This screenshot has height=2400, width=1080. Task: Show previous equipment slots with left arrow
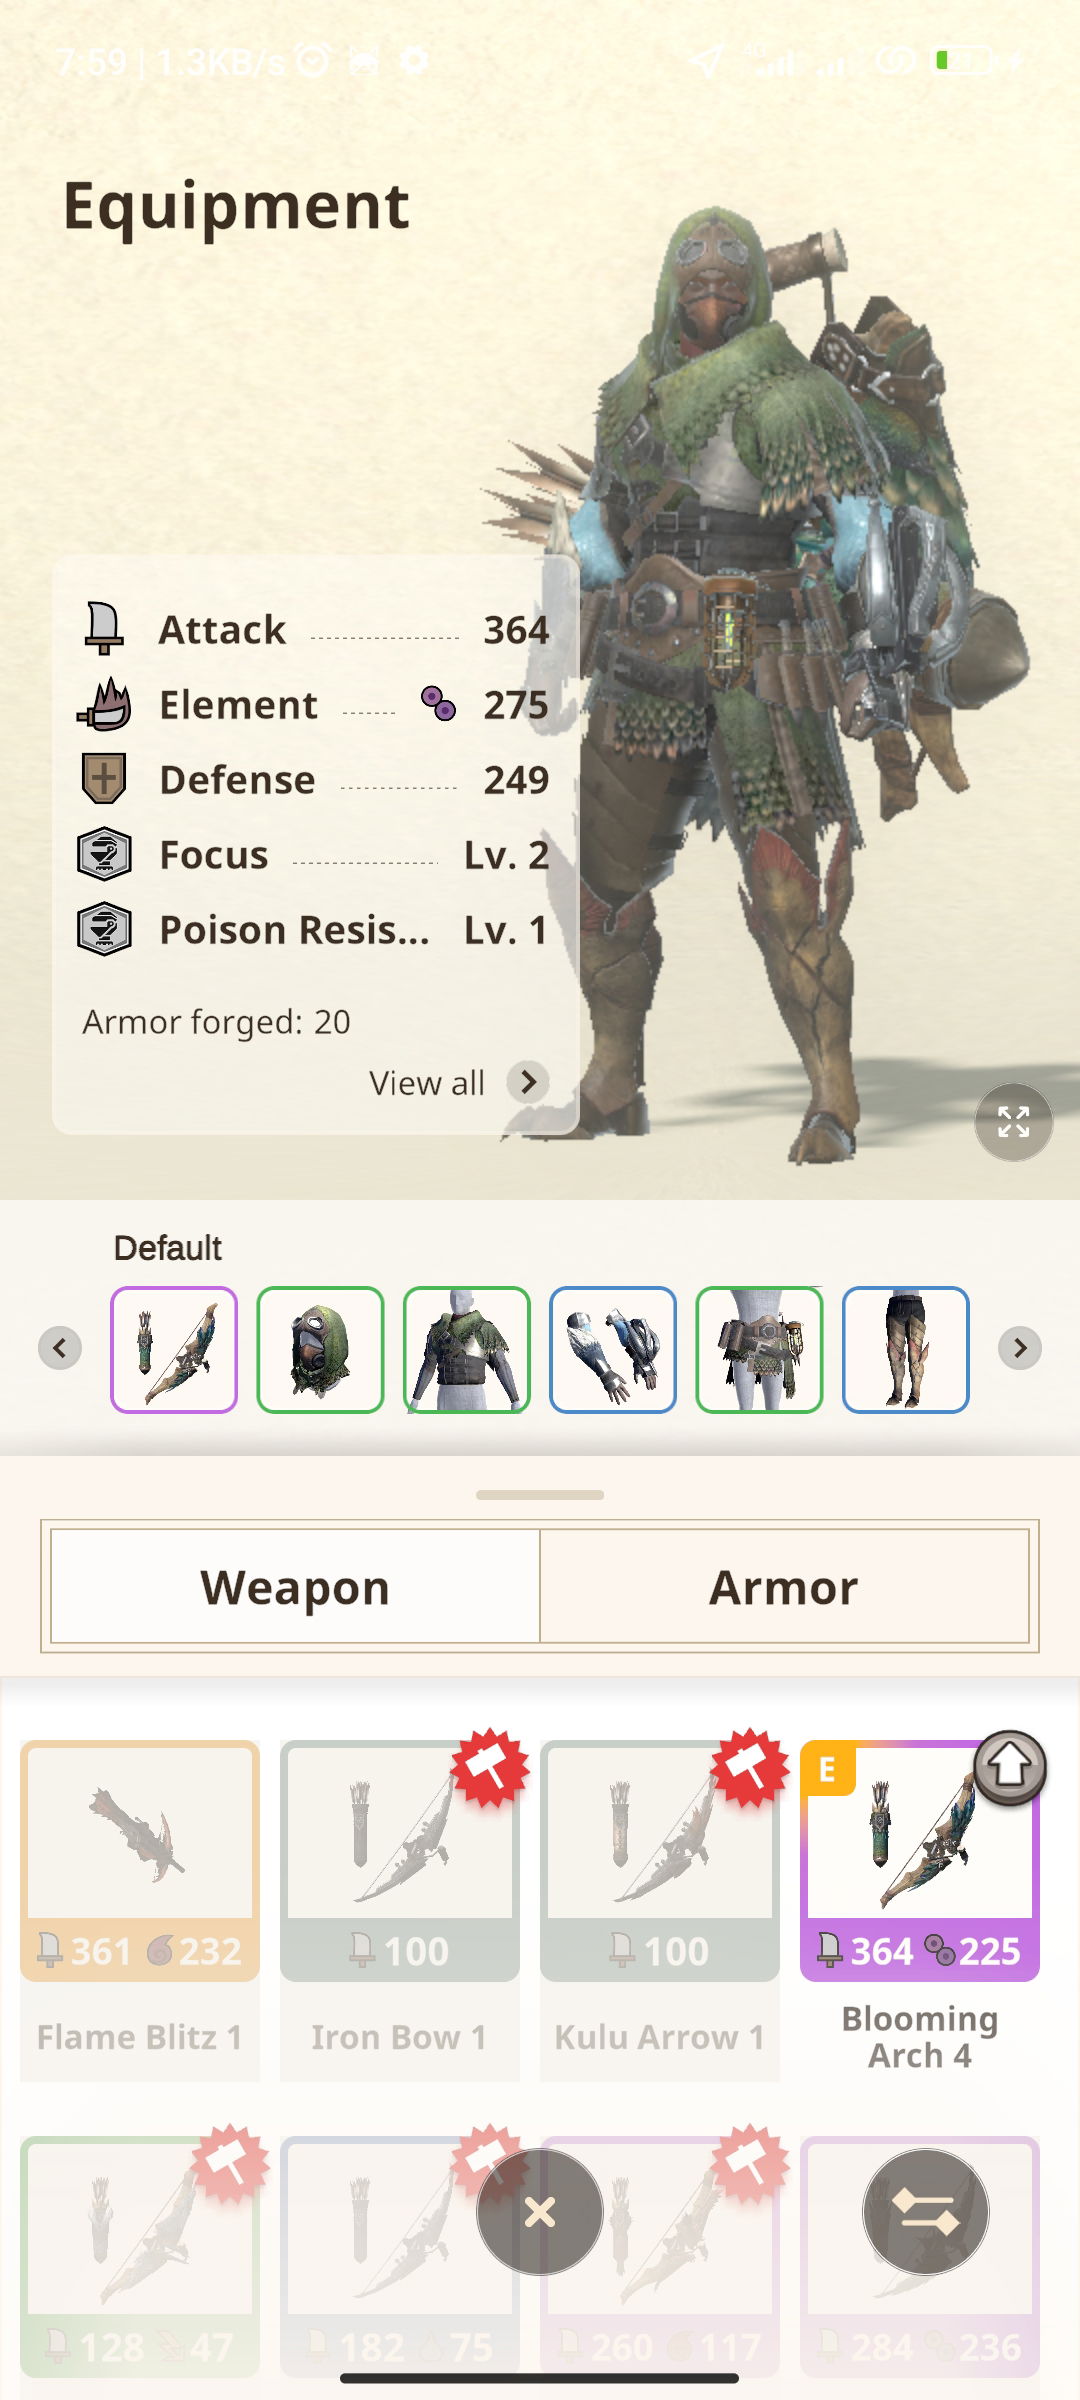coord(60,1348)
